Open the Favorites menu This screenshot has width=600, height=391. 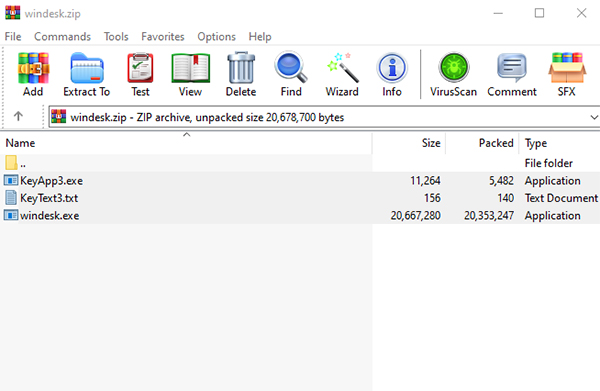[x=163, y=37]
